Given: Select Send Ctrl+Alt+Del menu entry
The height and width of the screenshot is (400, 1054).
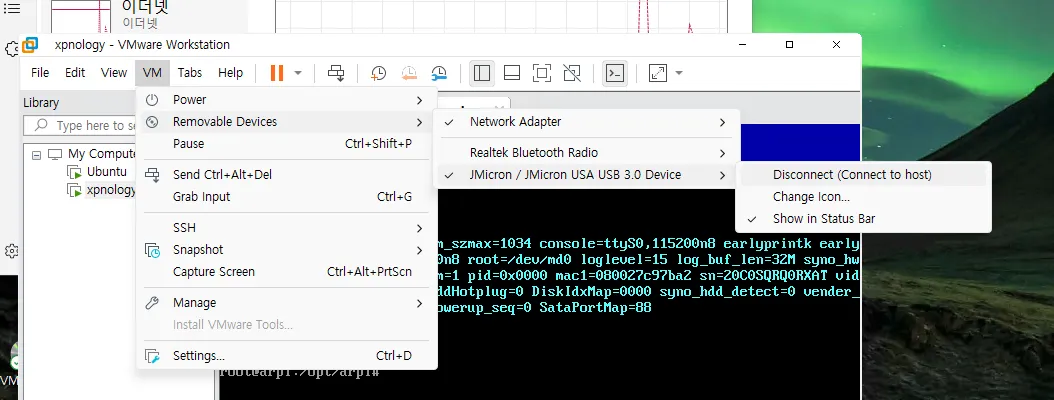Looking at the screenshot, I should pos(286,175).
